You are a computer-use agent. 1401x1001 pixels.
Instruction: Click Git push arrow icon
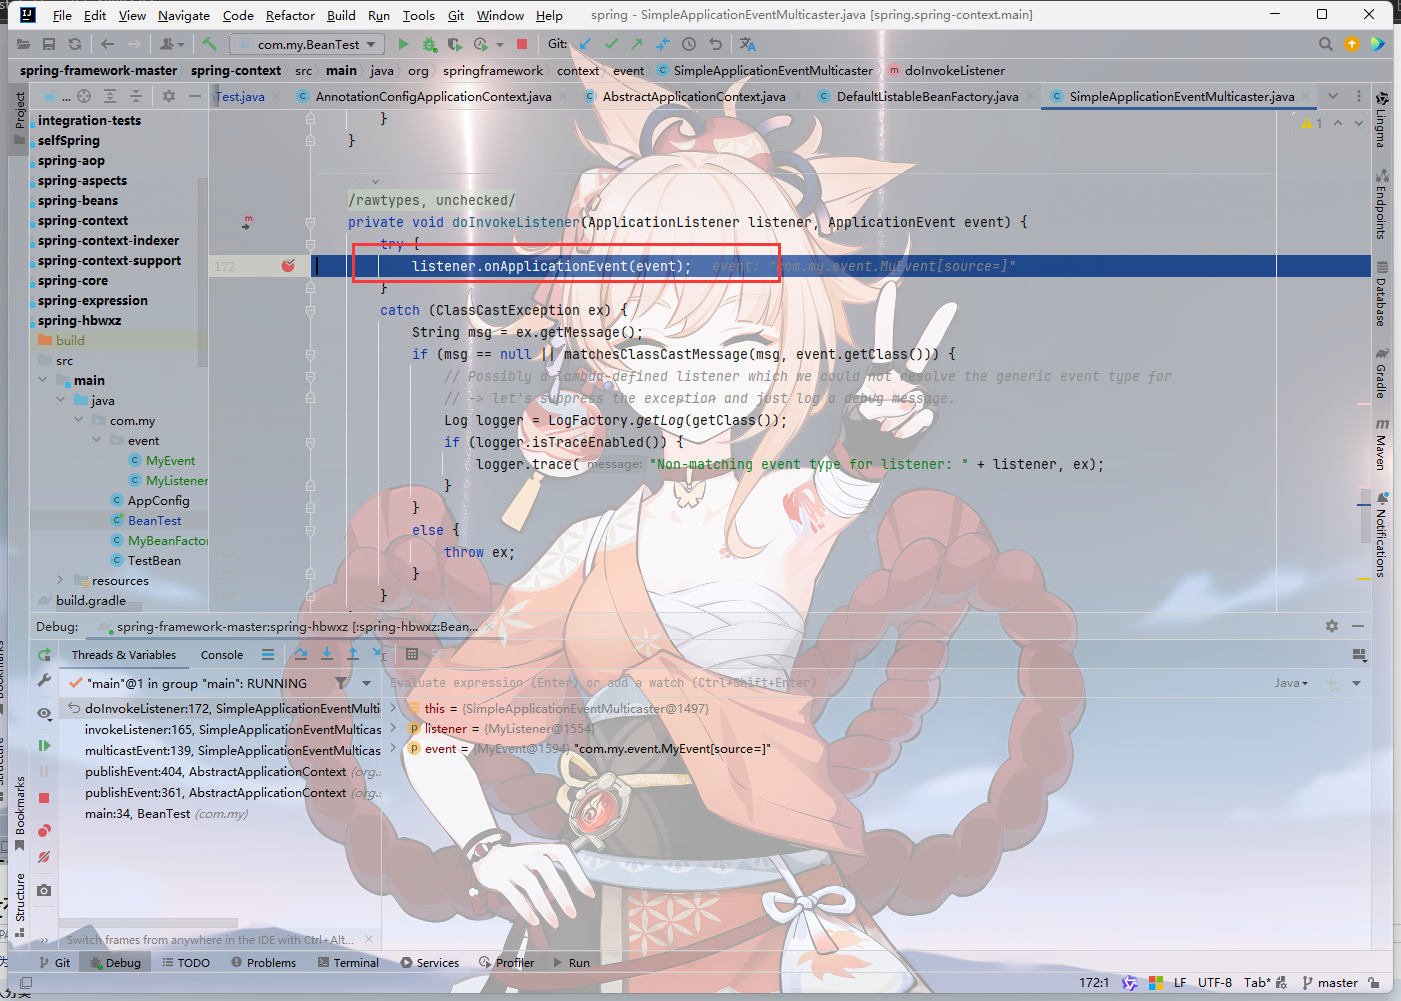tap(636, 44)
